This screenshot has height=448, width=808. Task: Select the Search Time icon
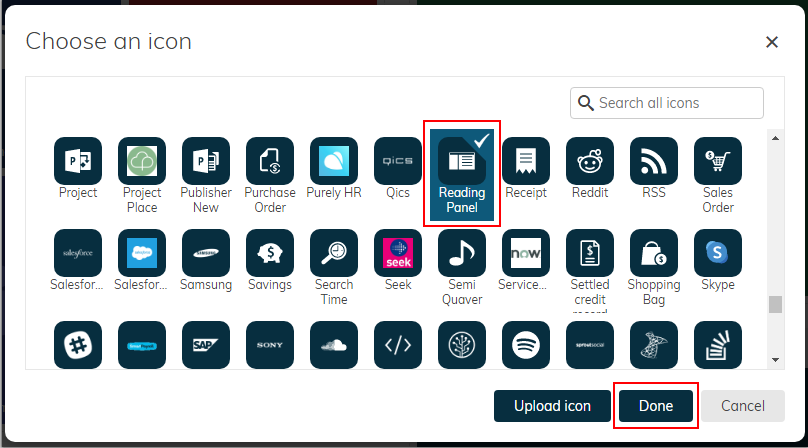333,253
